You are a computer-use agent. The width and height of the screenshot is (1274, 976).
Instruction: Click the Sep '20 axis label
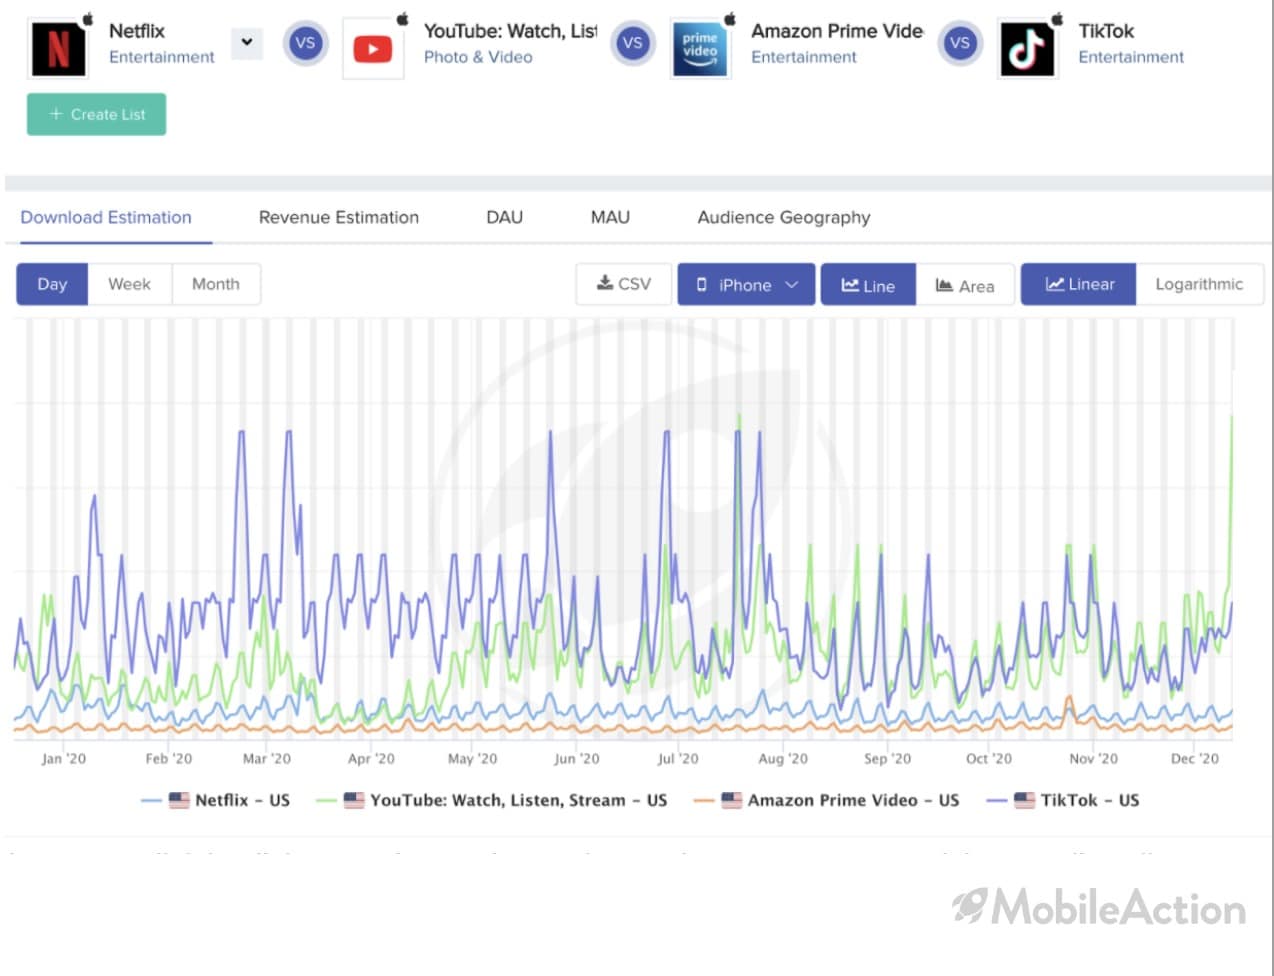point(888,759)
